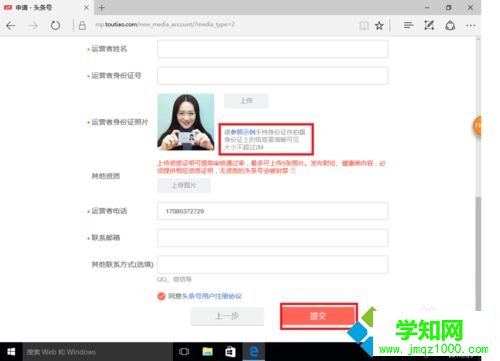Make a web note with pen icon
This screenshot has height=361, width=500.
429,25
